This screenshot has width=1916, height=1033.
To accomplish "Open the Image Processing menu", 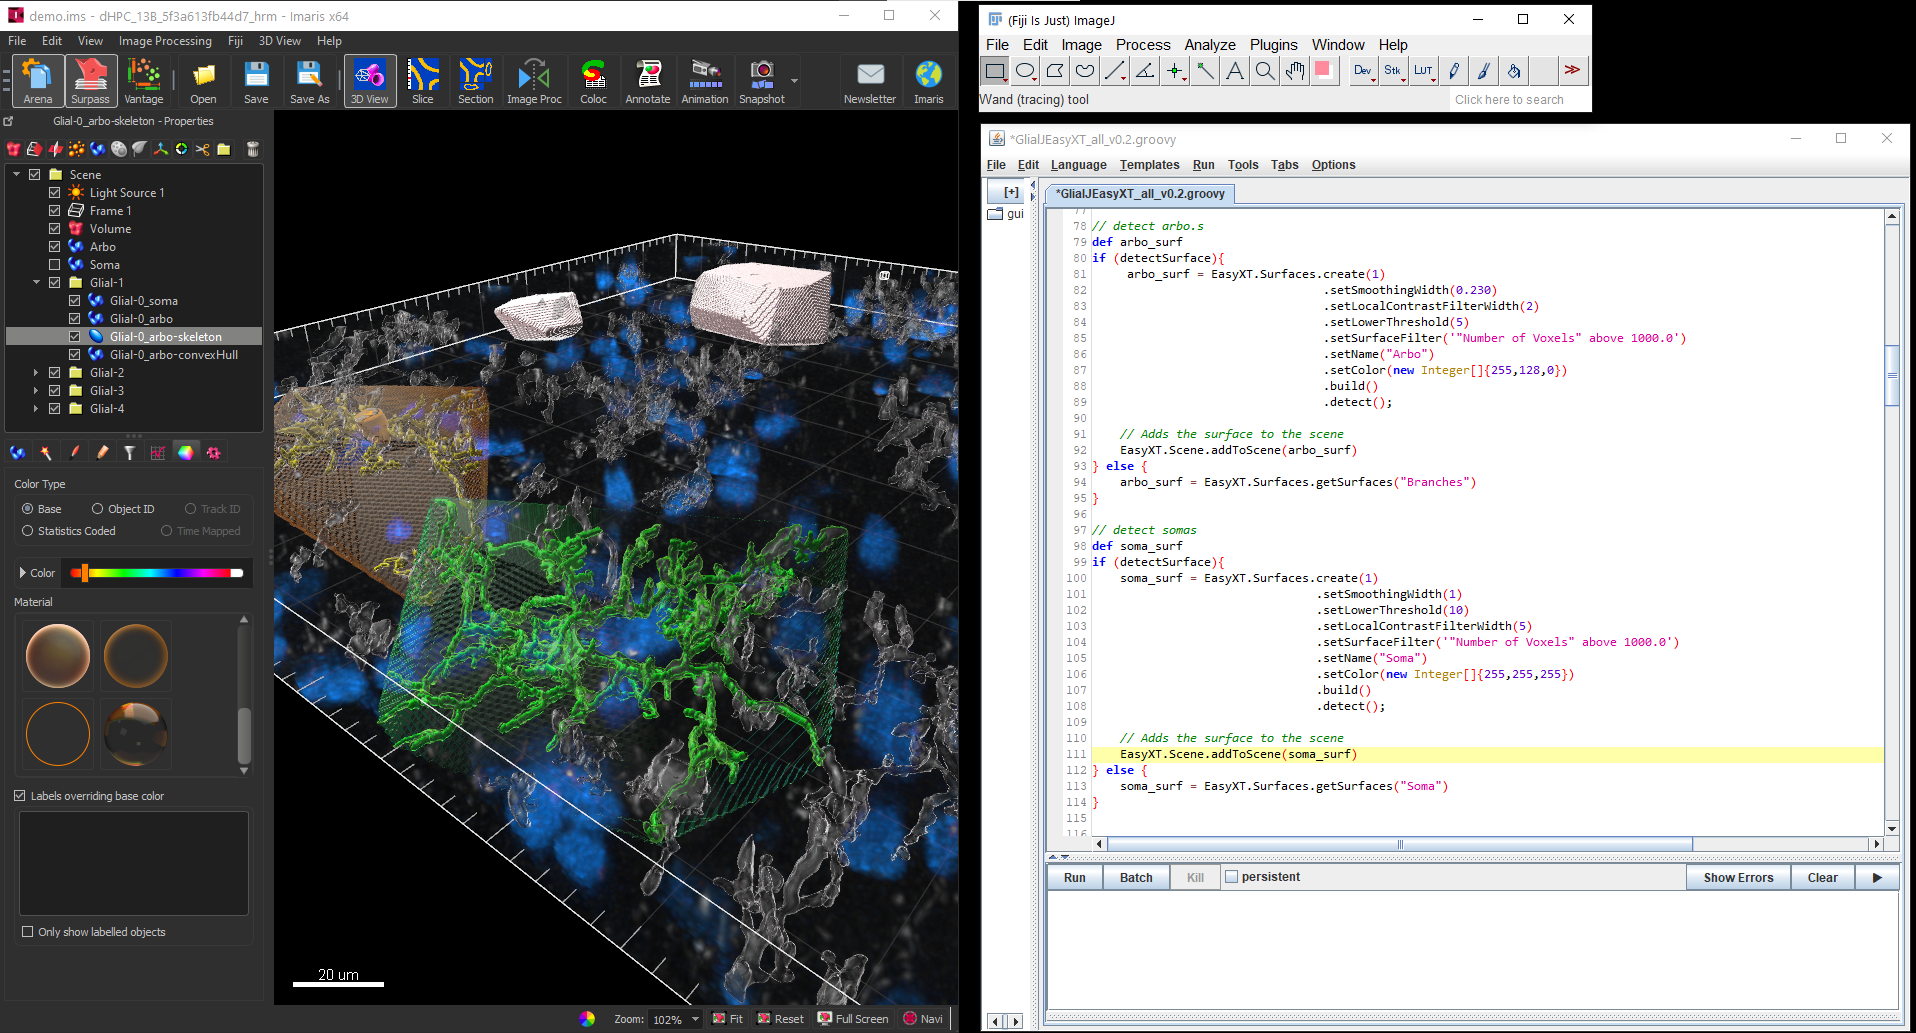I will 165,41.
